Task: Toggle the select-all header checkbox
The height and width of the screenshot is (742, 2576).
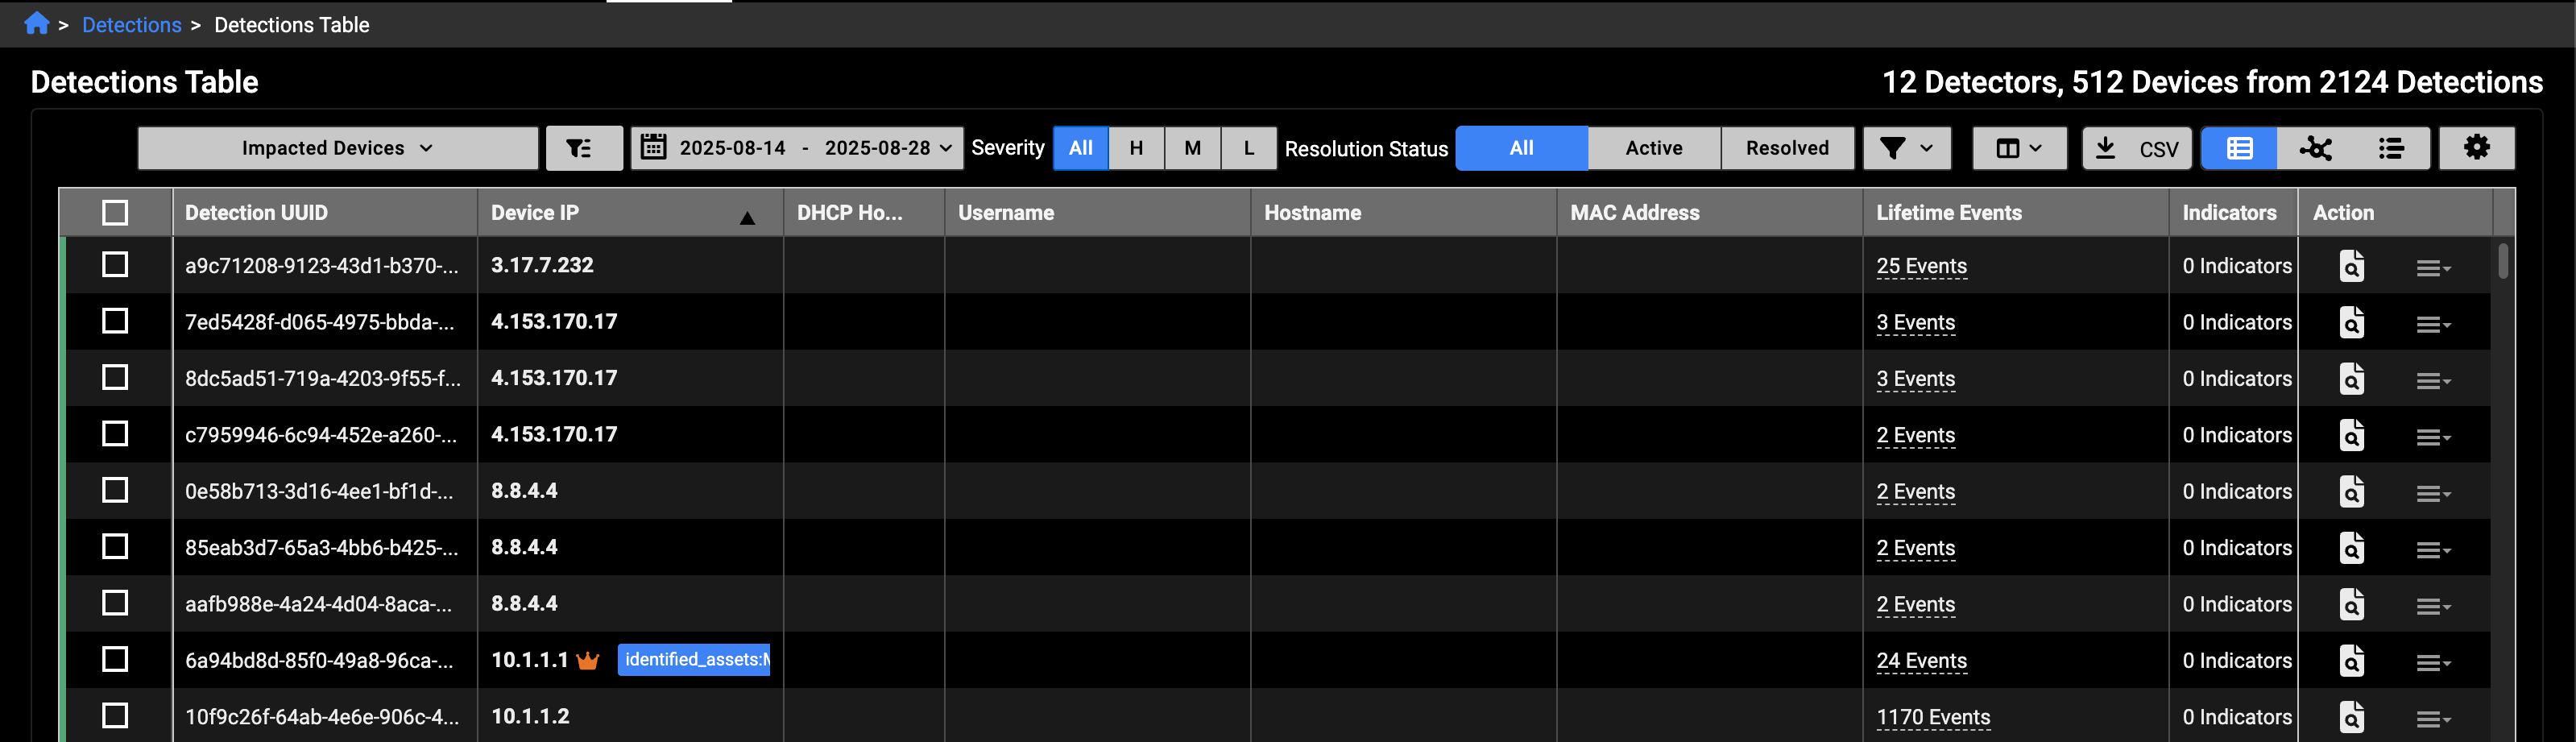Action: 115,213
